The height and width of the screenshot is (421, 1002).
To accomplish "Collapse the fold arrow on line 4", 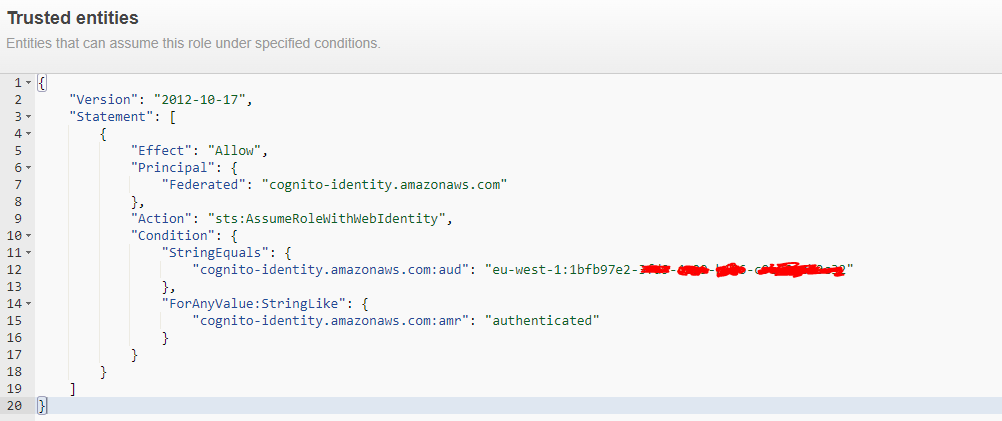I will [x=28, y=134].
